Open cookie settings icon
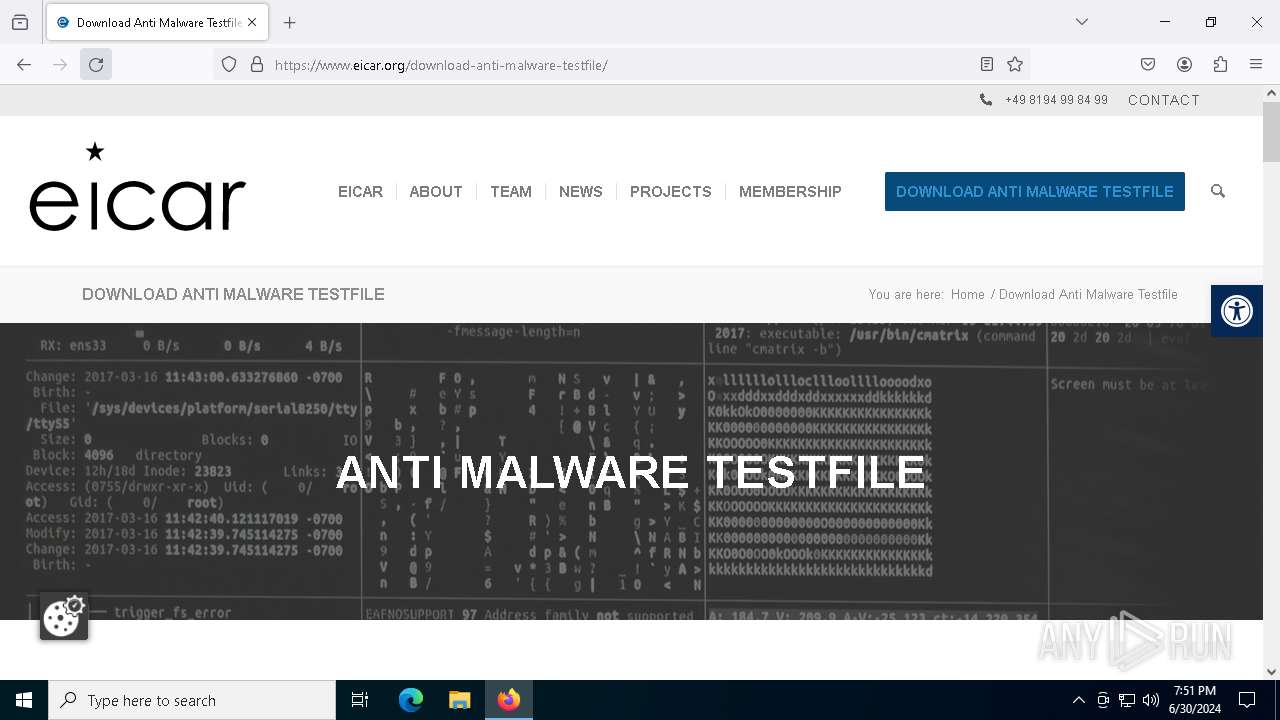Image resolution: width=1280 pixels, height=720 pixels. [x=64, y=616]
